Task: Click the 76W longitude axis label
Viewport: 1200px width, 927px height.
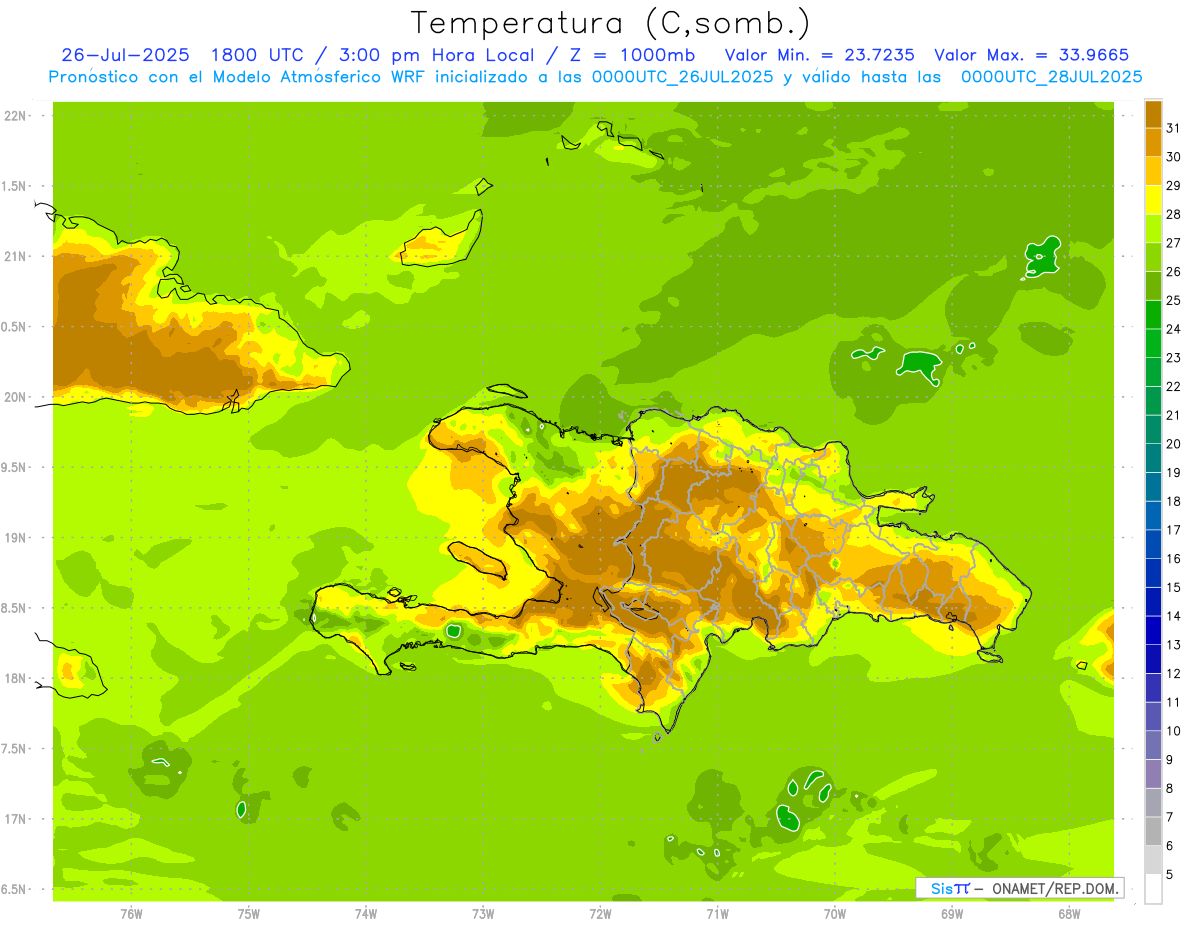Action: [x=131, y=914]
